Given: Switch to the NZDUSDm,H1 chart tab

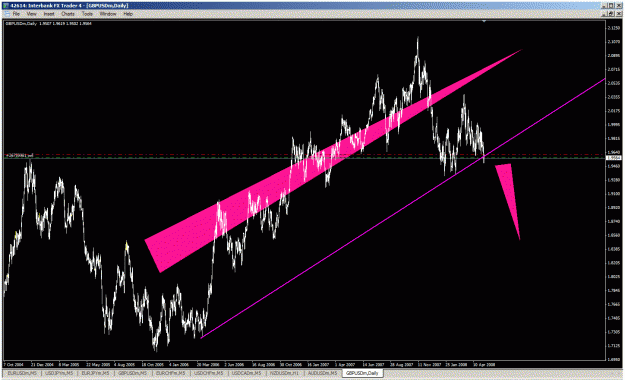Looking at the screenshot, I should [x=284, y=373].
